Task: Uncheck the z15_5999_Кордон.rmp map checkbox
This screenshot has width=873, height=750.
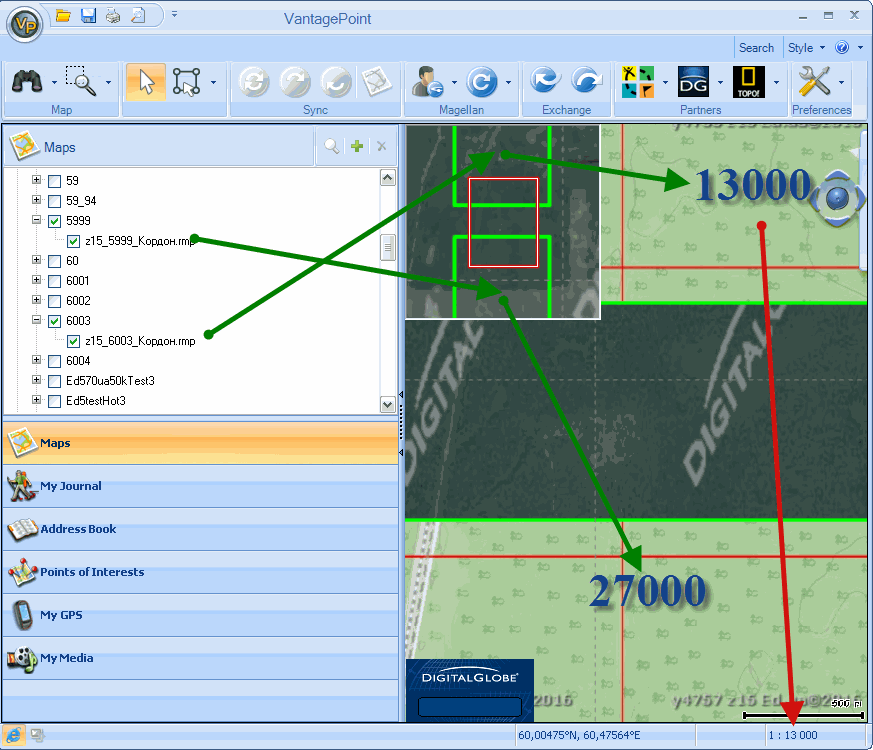Action: [74, 241]
